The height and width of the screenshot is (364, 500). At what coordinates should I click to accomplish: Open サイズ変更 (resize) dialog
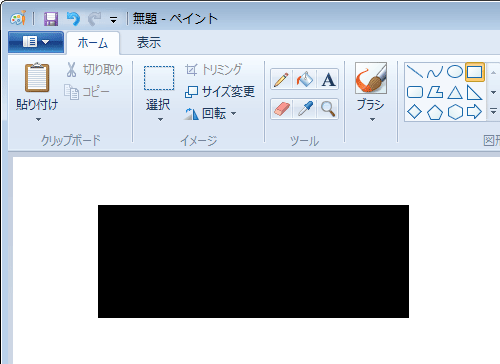(220, 92)
